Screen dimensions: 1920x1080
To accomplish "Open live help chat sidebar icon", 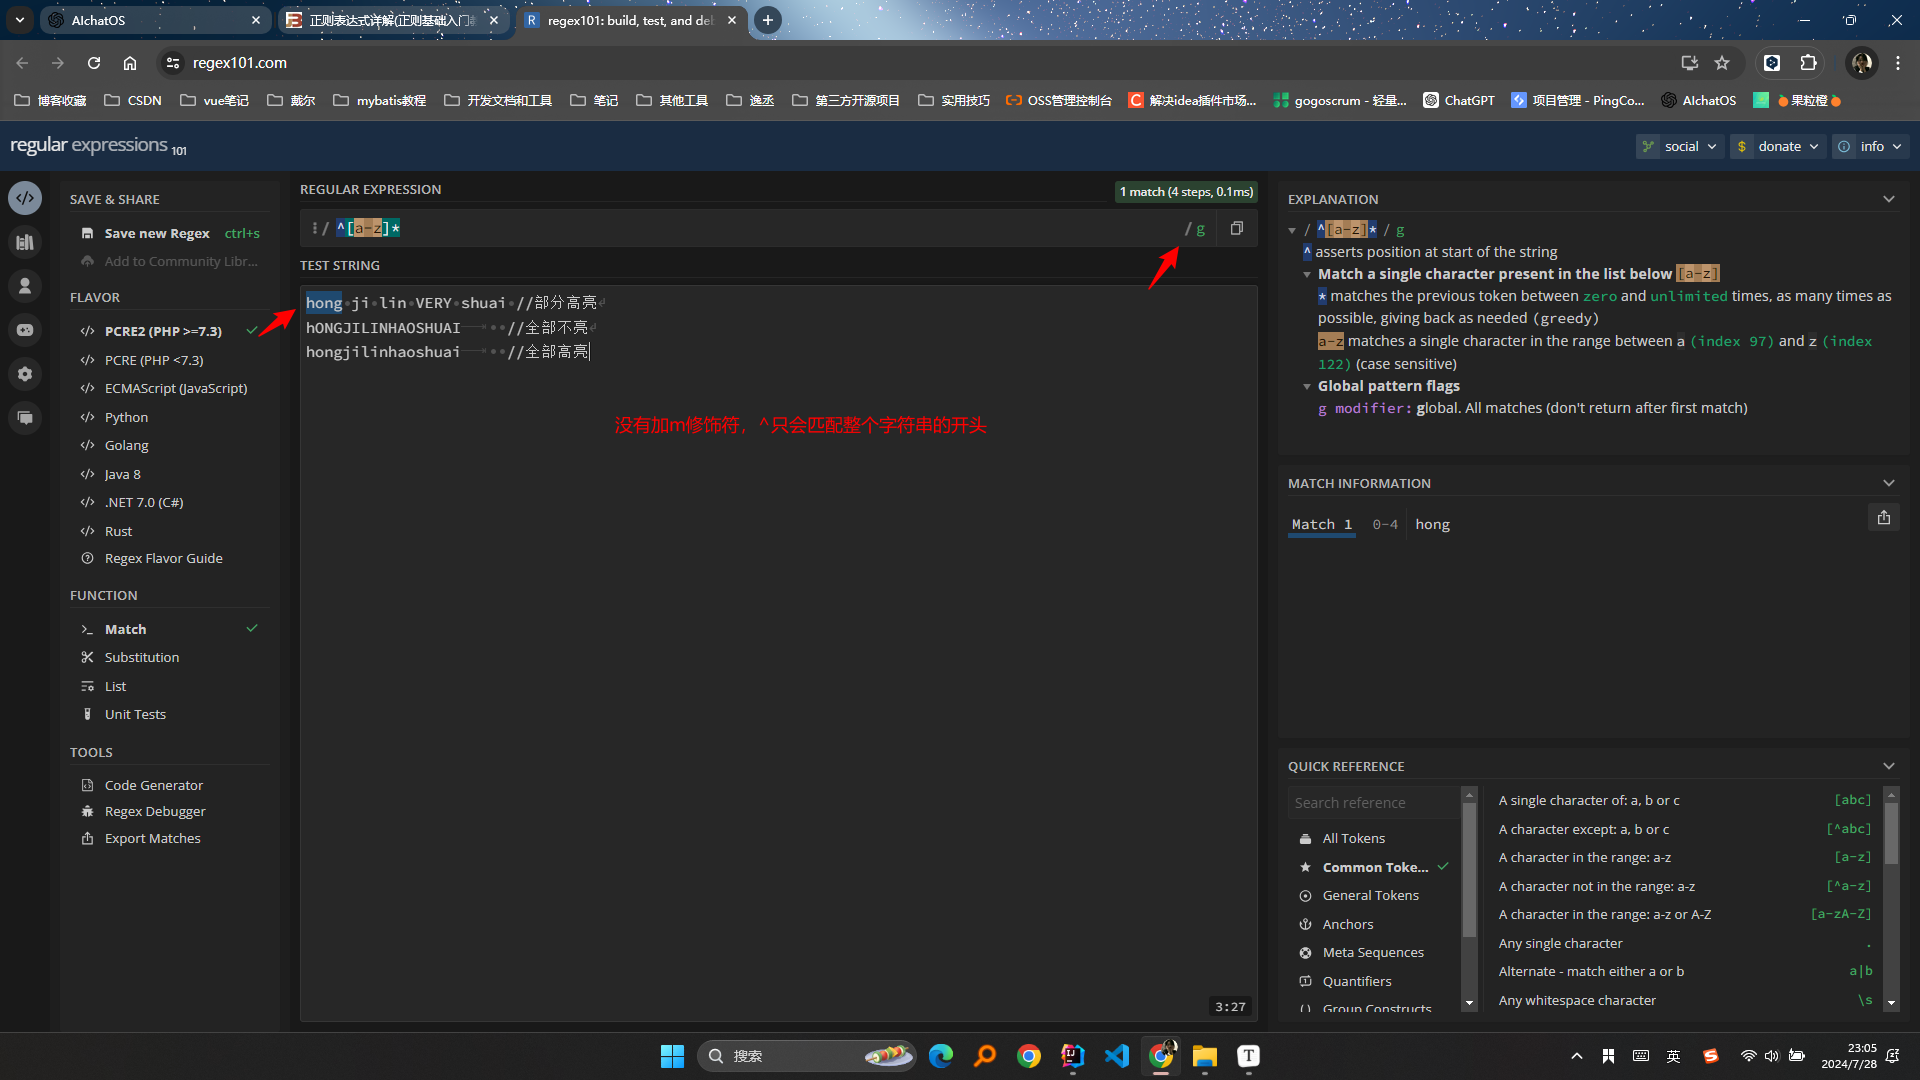I will tap(25, 418).
